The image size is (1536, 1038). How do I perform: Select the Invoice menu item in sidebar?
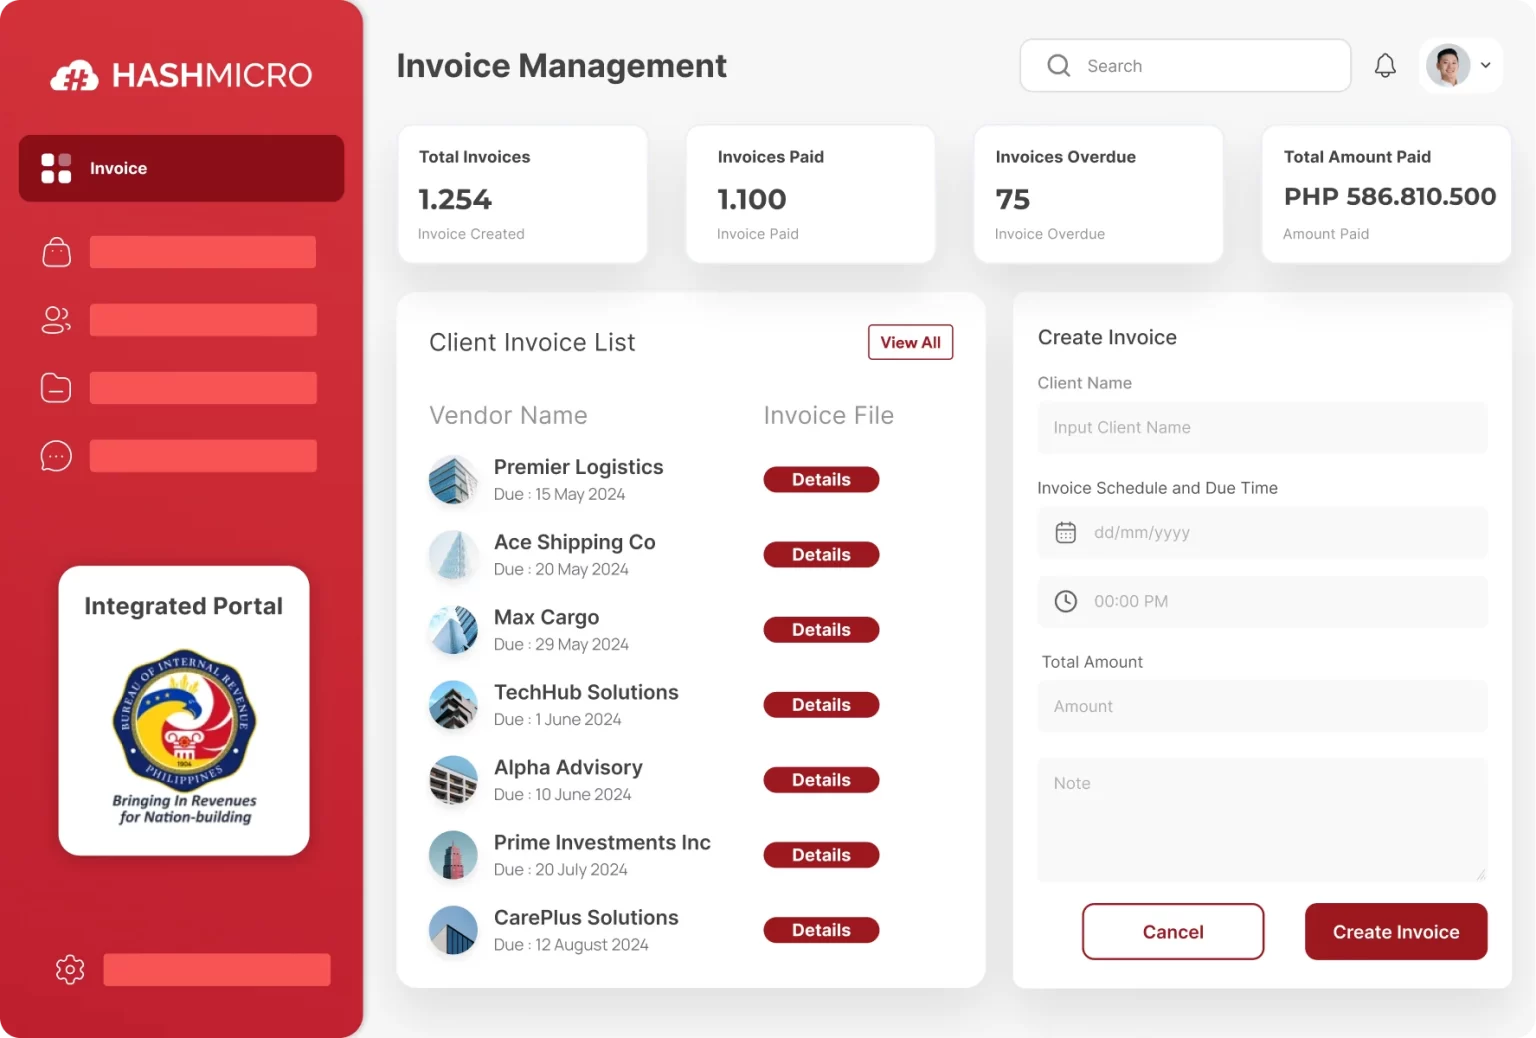pos(181,168)
